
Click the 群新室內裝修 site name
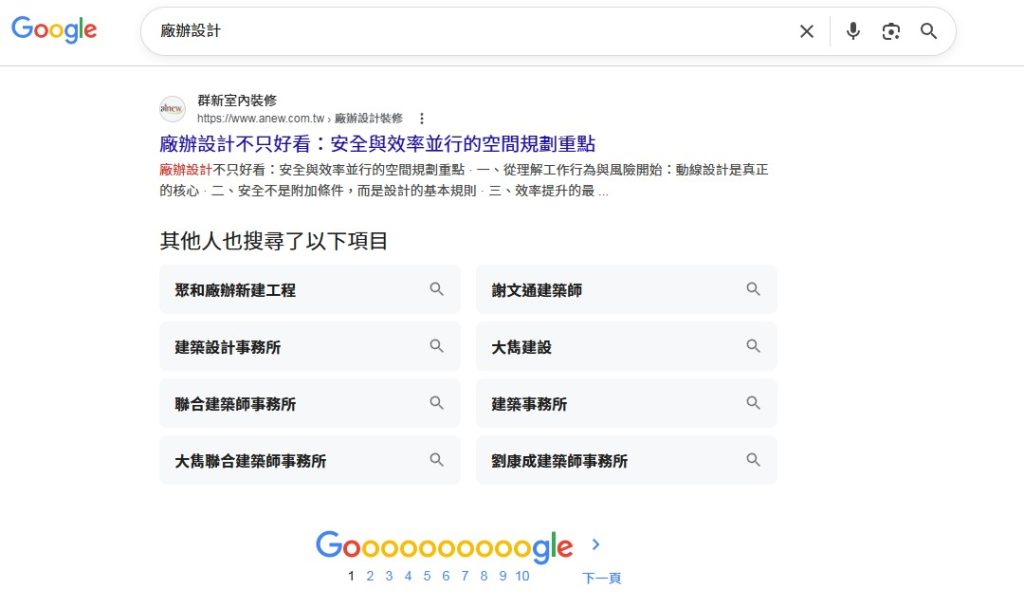237,100
